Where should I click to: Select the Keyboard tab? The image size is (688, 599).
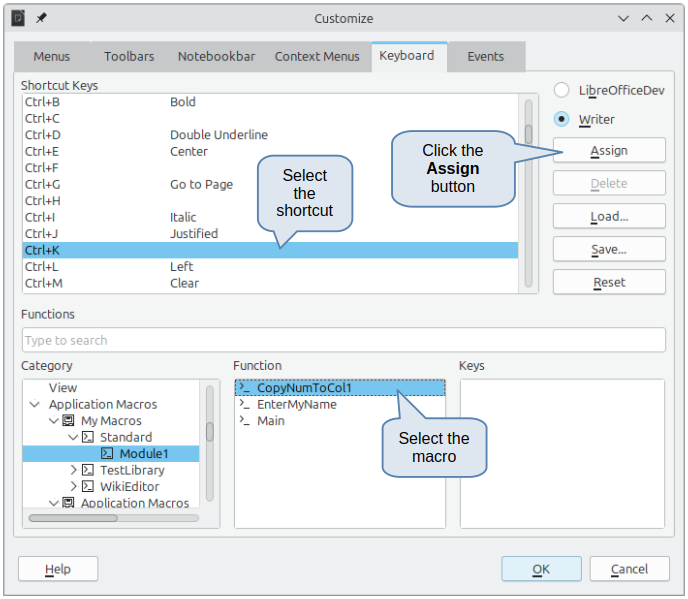(x=407, y=56)
